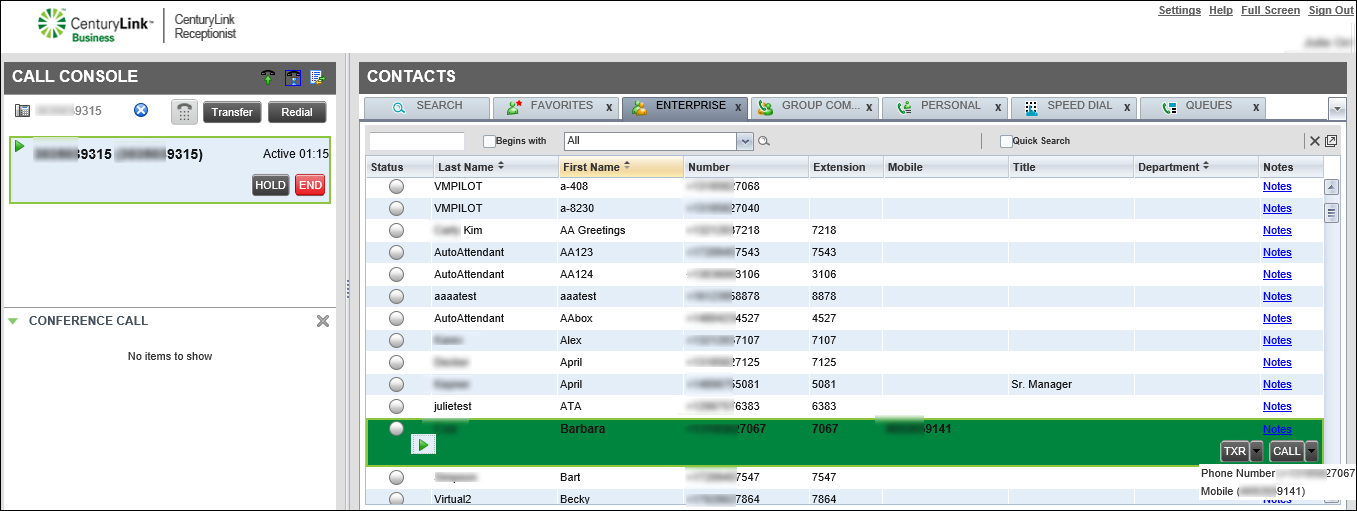This screenshot has width=1357, height=511.
Task: Click the contacts search text field
Action: coord(417,141)
